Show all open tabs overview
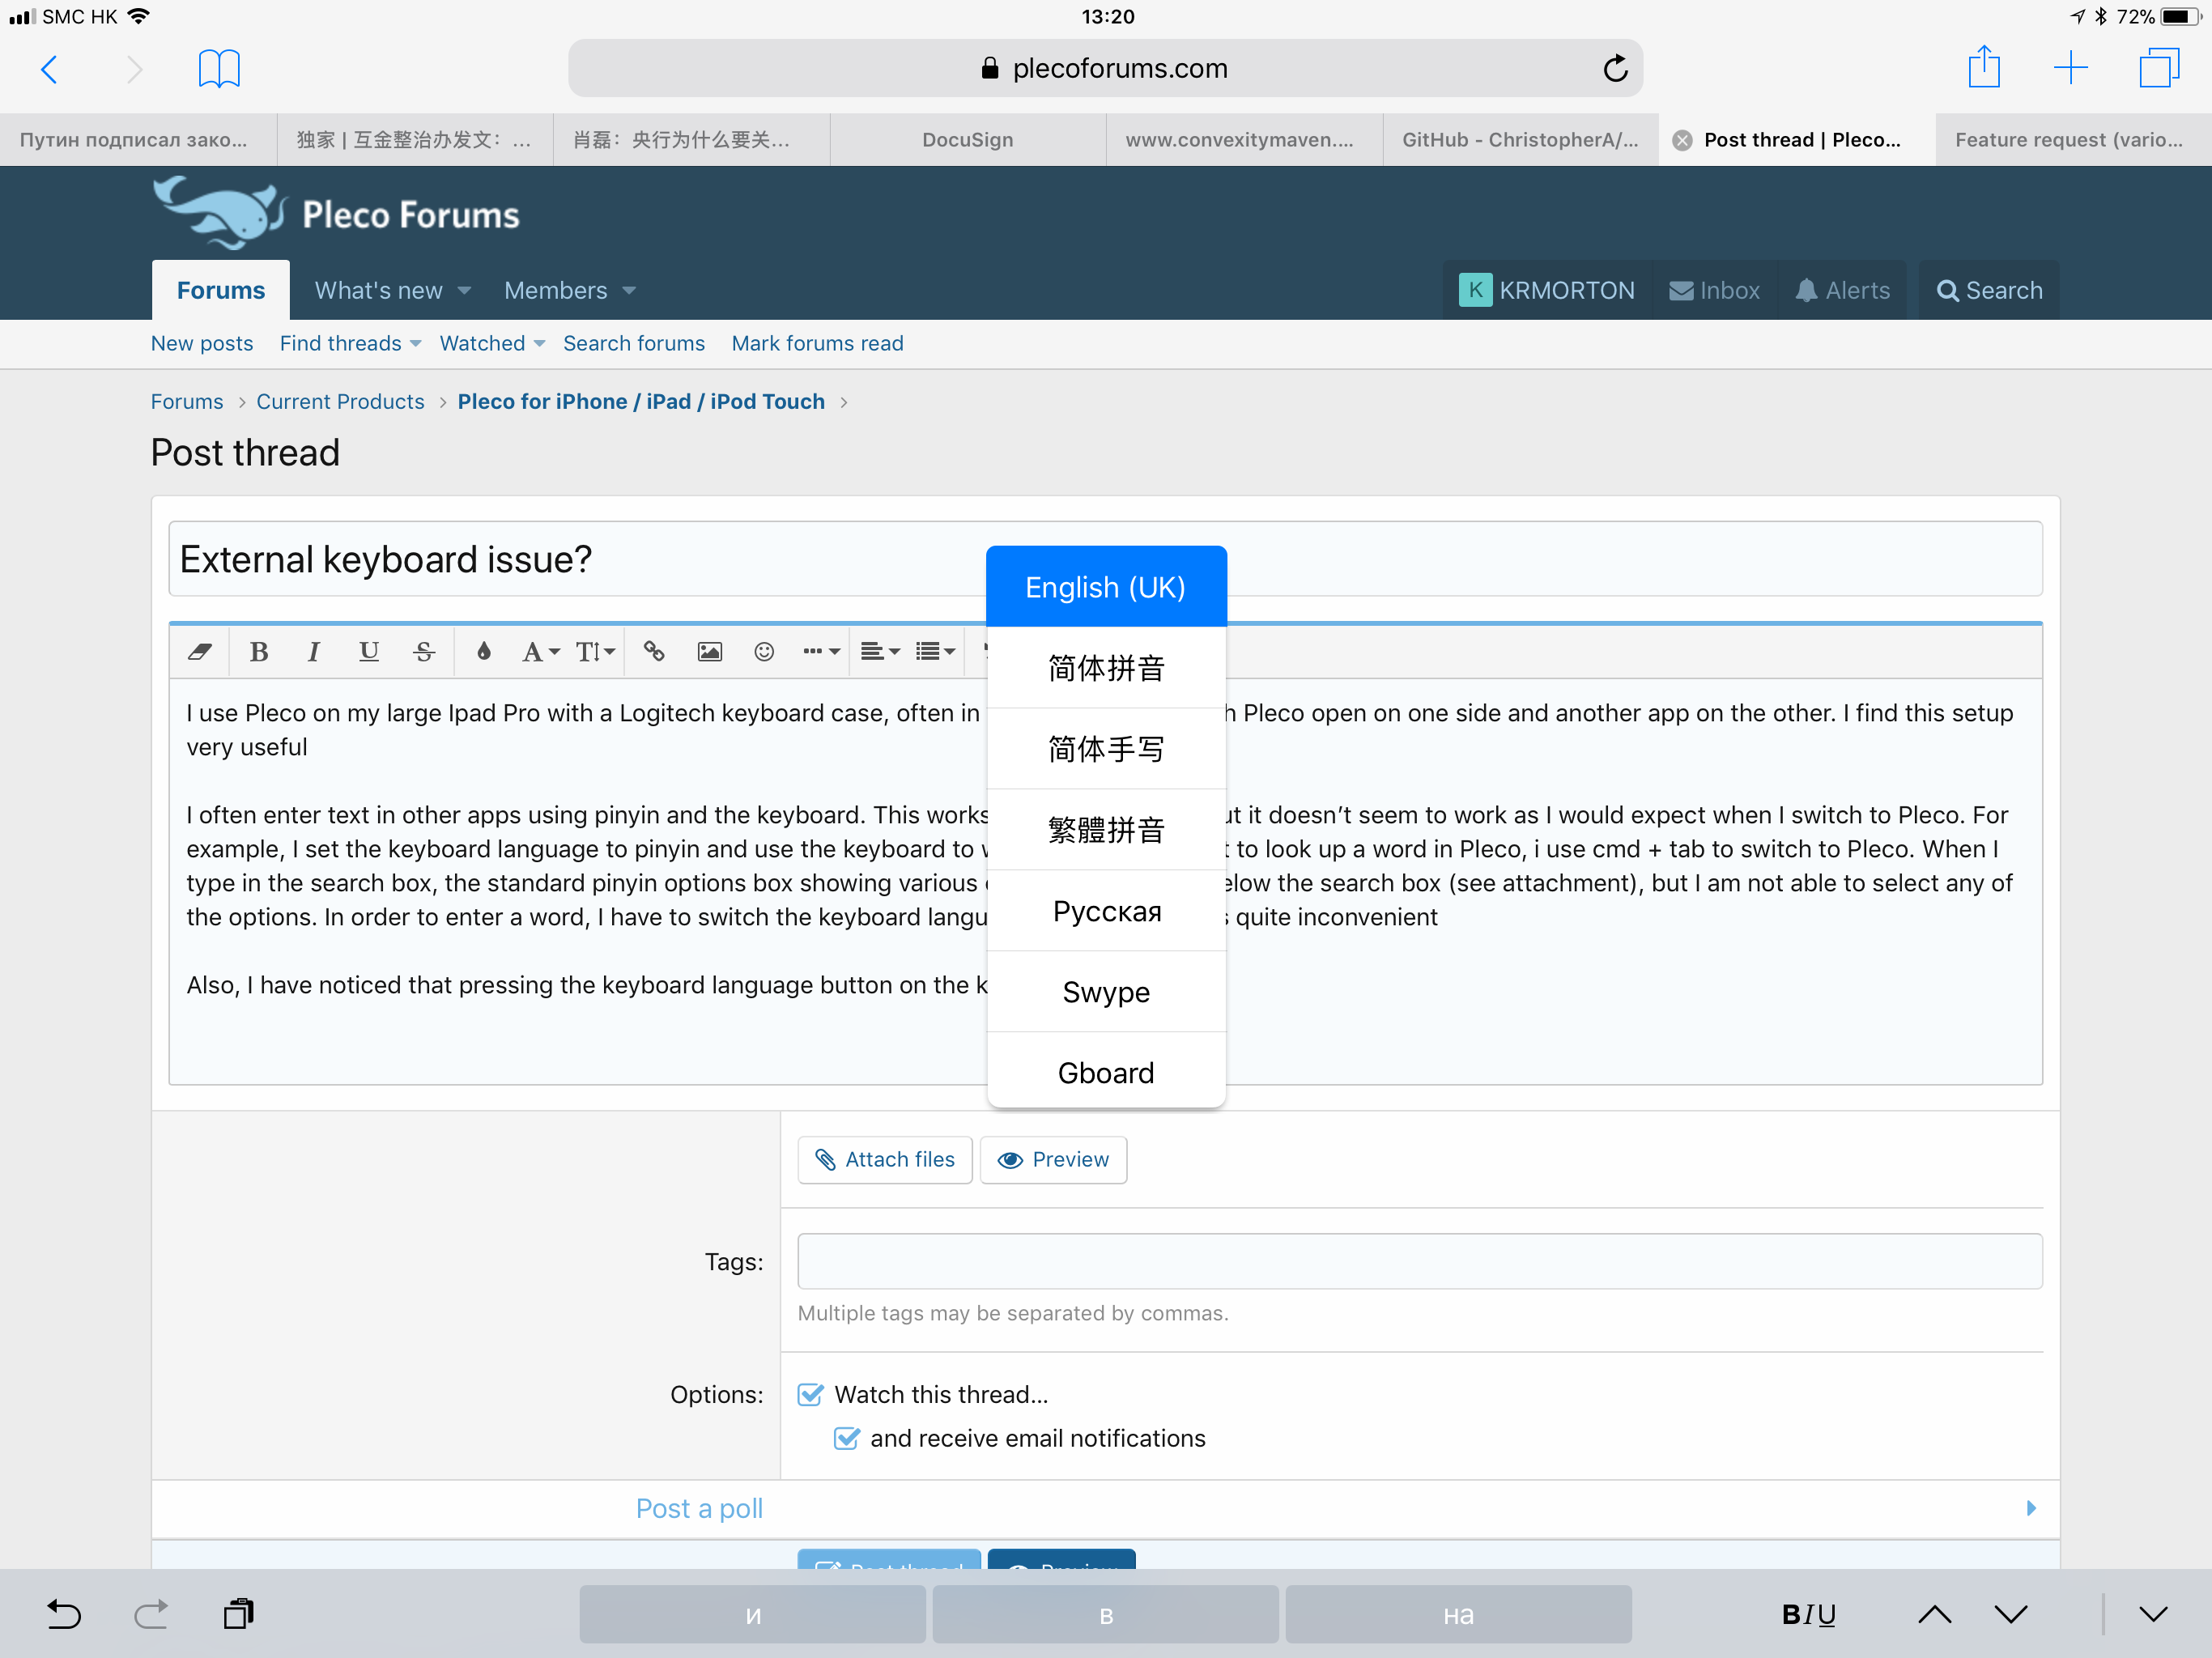Image resolution: width=2212 pixels, height=1658 pixels. (x=2159, y=68)
